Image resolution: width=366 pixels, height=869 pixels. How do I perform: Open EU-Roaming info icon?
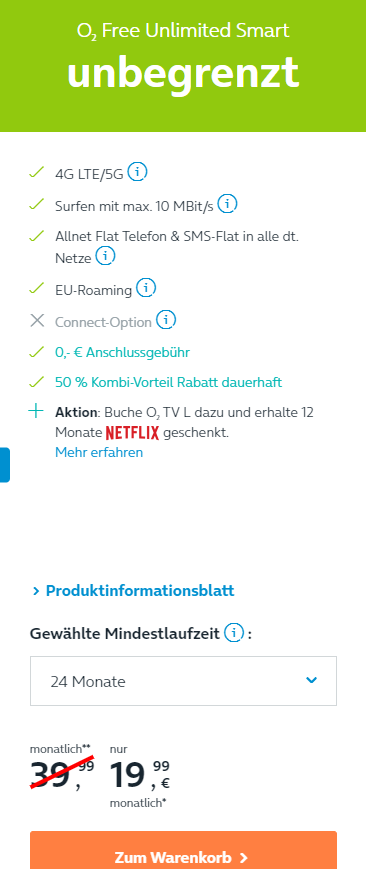tap(146, 288)
